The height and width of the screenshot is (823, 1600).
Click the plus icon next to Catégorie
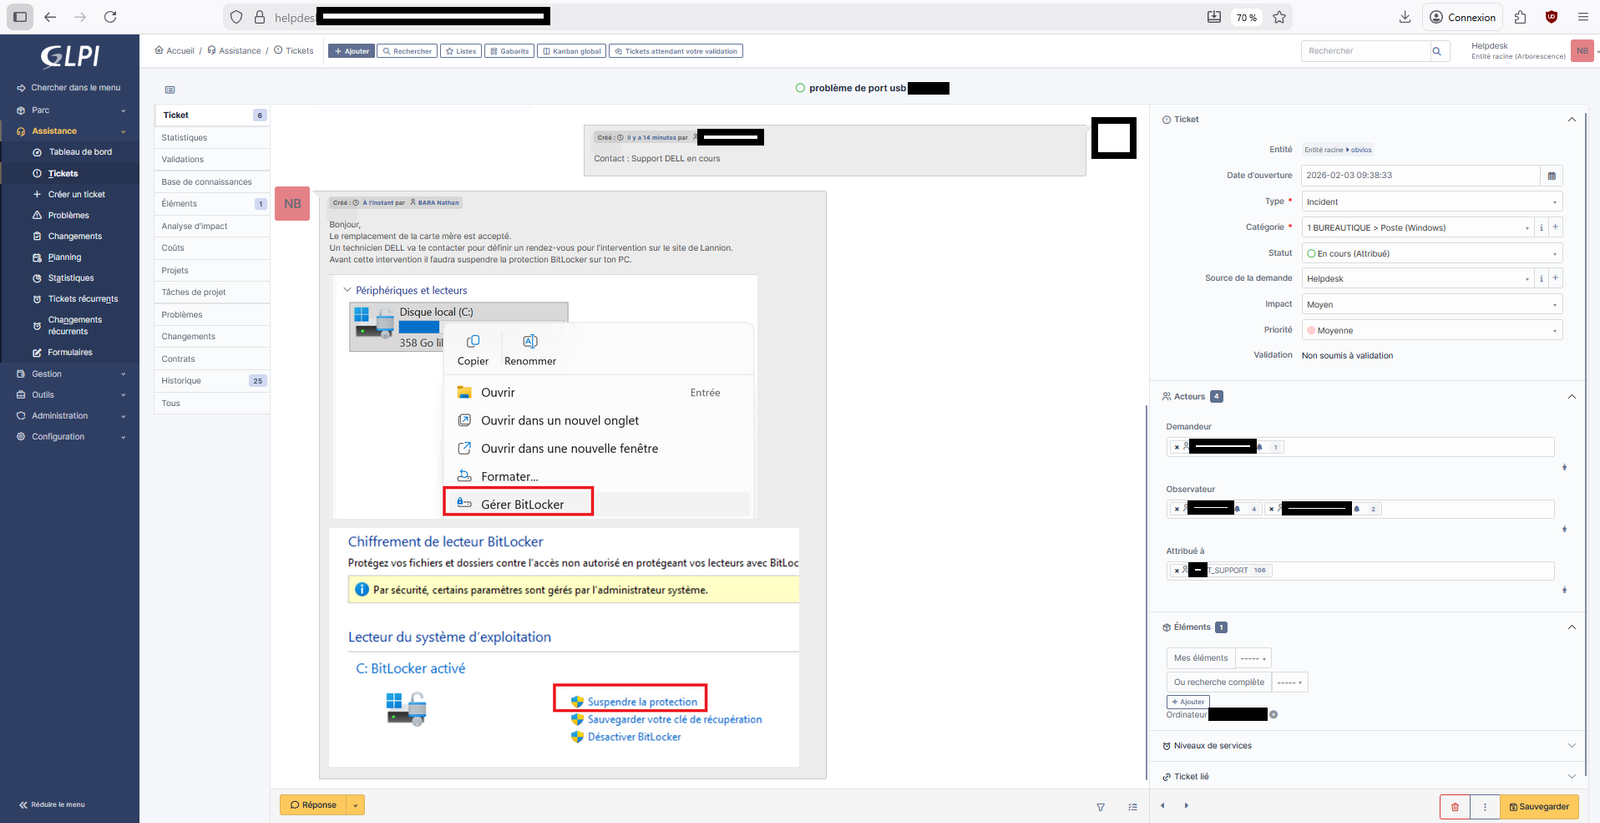pos(1555,227)
